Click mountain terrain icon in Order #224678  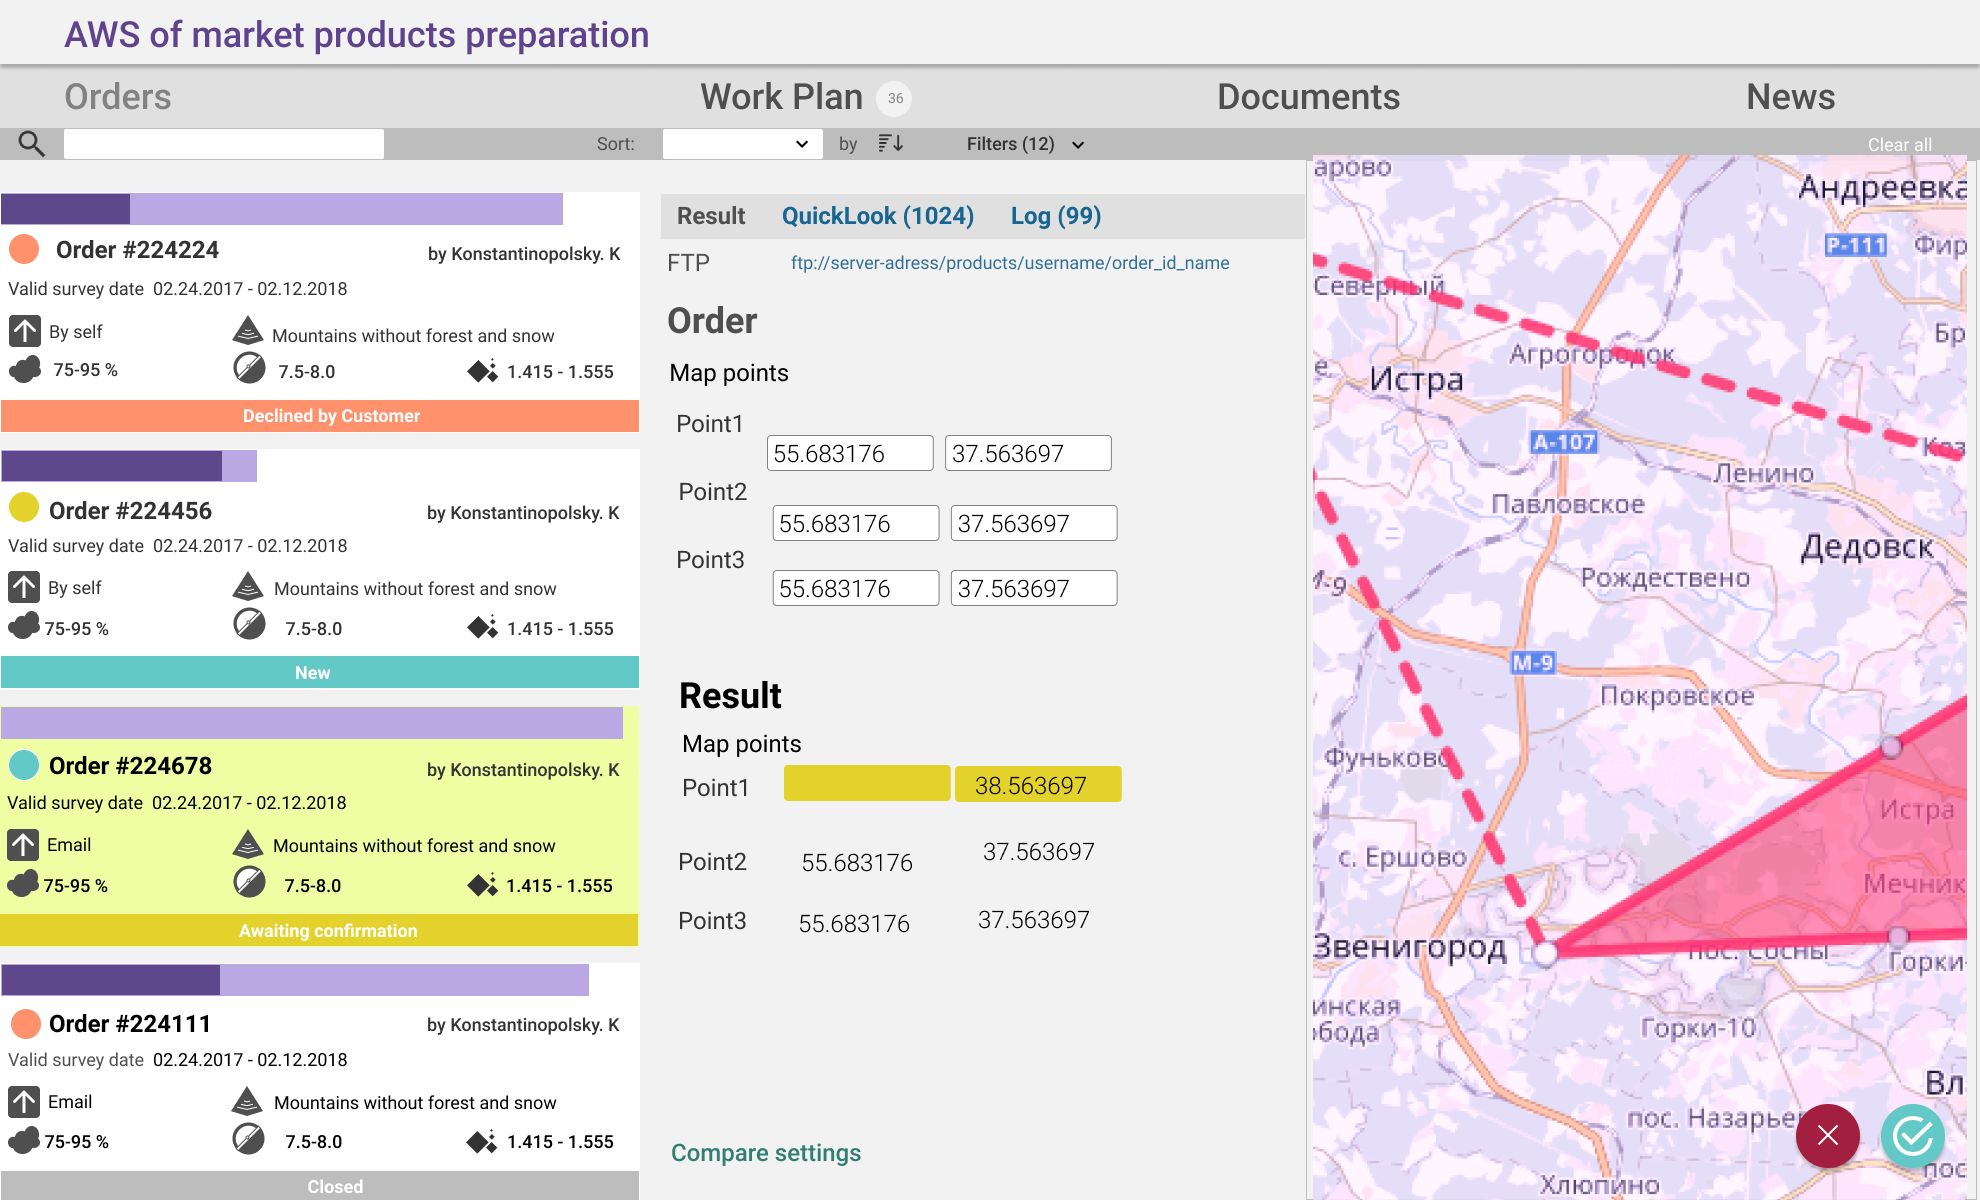pyautogui.click(x=247, y=845)
